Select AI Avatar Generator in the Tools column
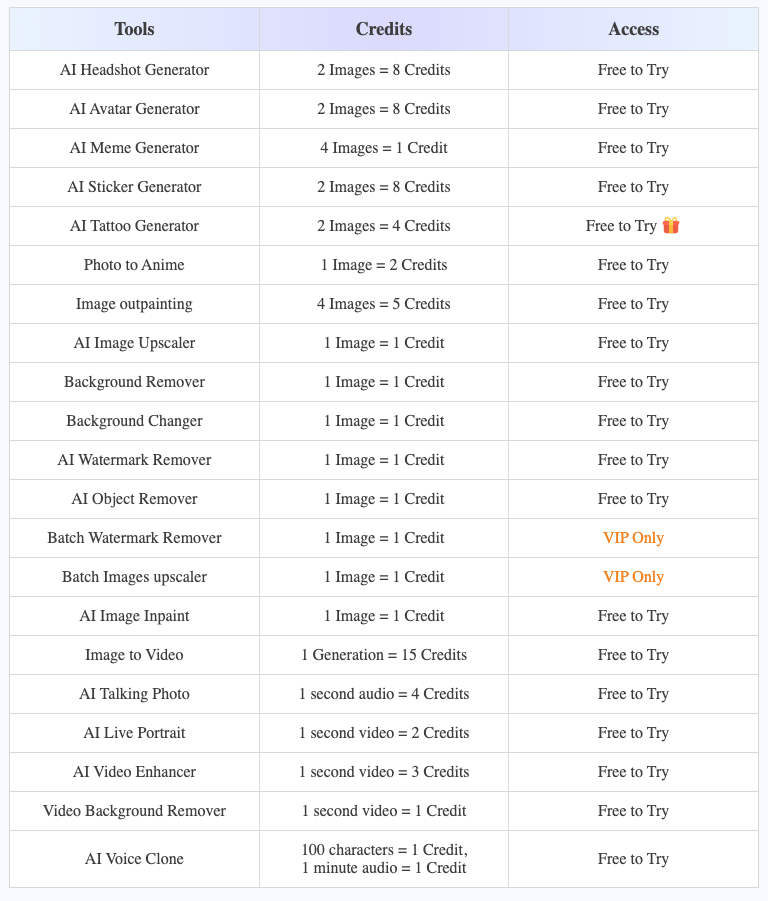This screenshot has height=901, width=768. (x=134, y=109)
